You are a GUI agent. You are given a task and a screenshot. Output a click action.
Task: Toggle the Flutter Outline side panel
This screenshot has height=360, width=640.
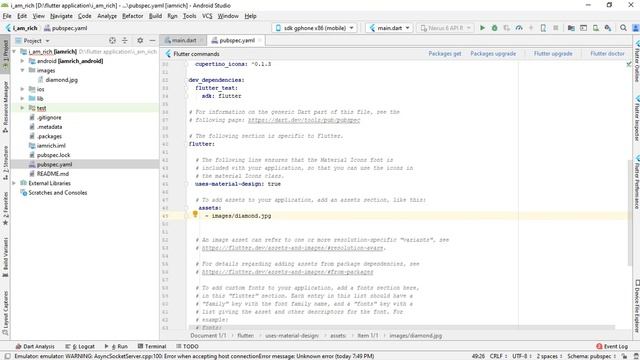point(636,61)
